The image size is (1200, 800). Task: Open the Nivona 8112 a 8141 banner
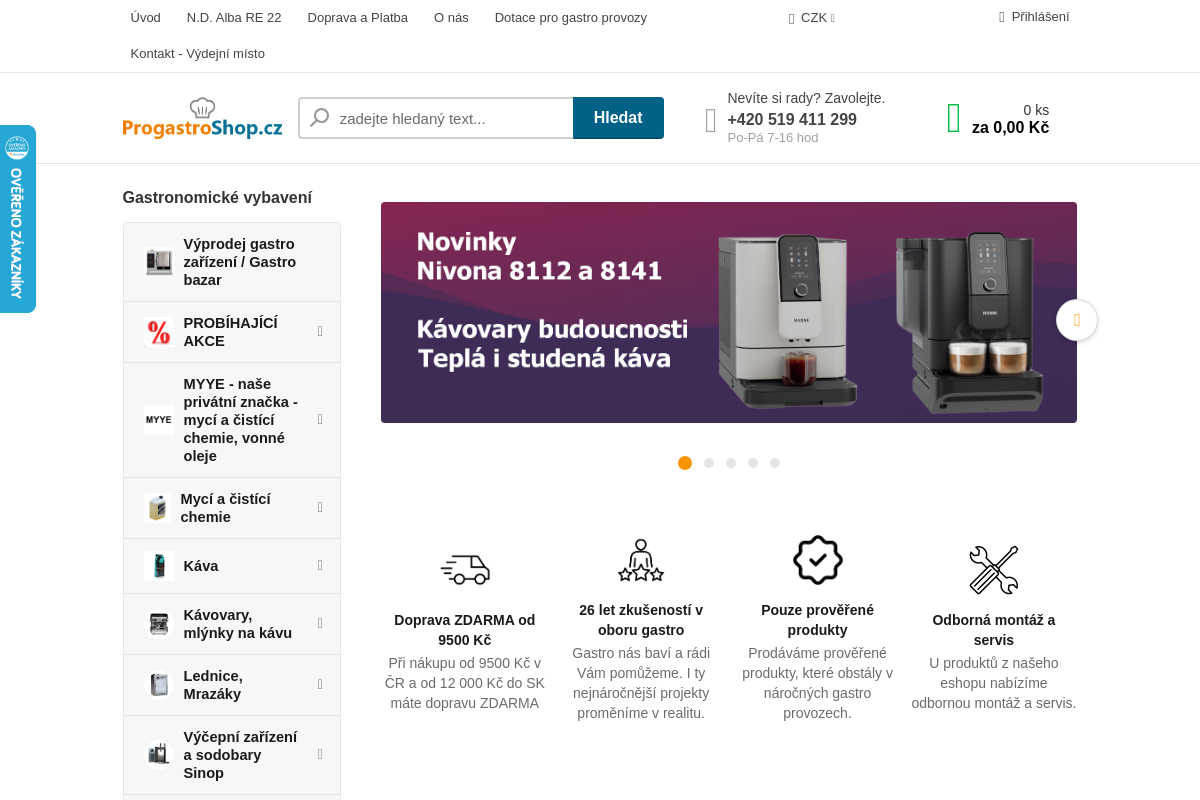pos(729,312)
